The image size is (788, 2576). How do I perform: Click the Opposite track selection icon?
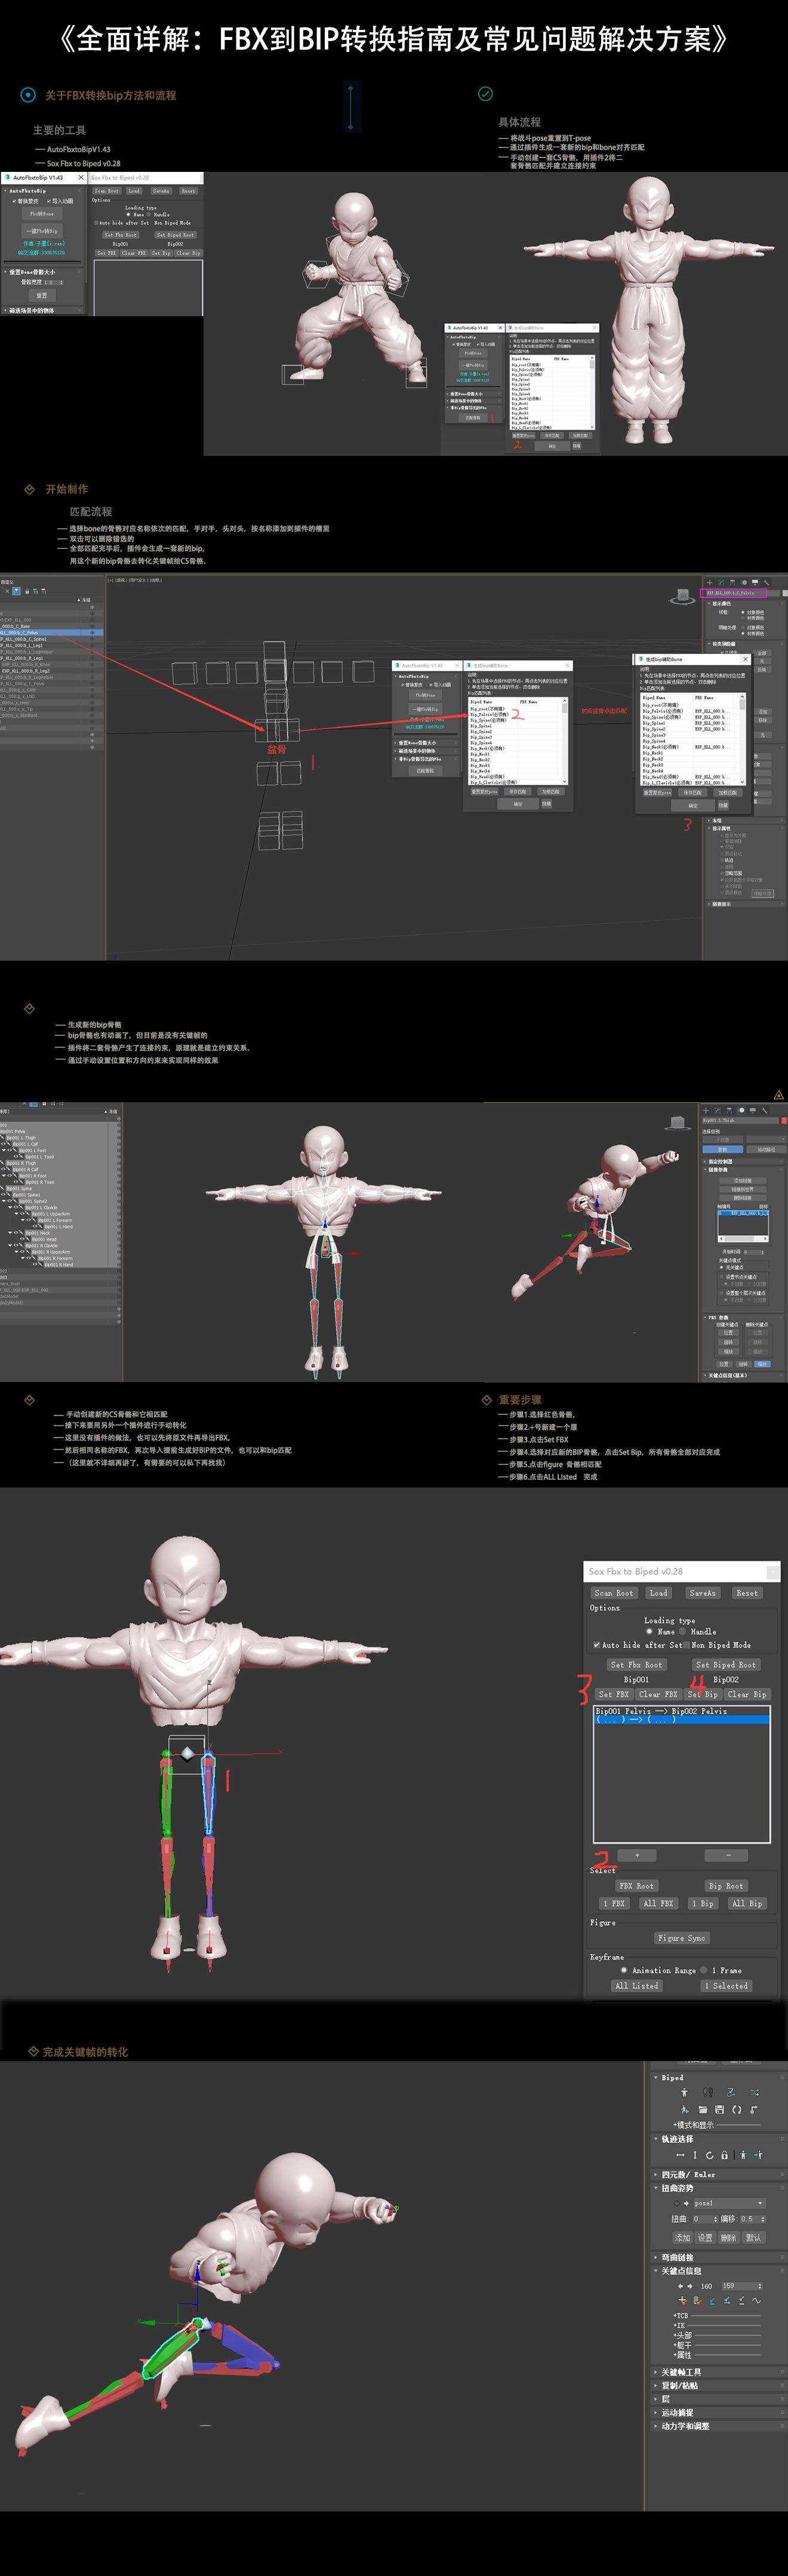tap(758, 2155)
